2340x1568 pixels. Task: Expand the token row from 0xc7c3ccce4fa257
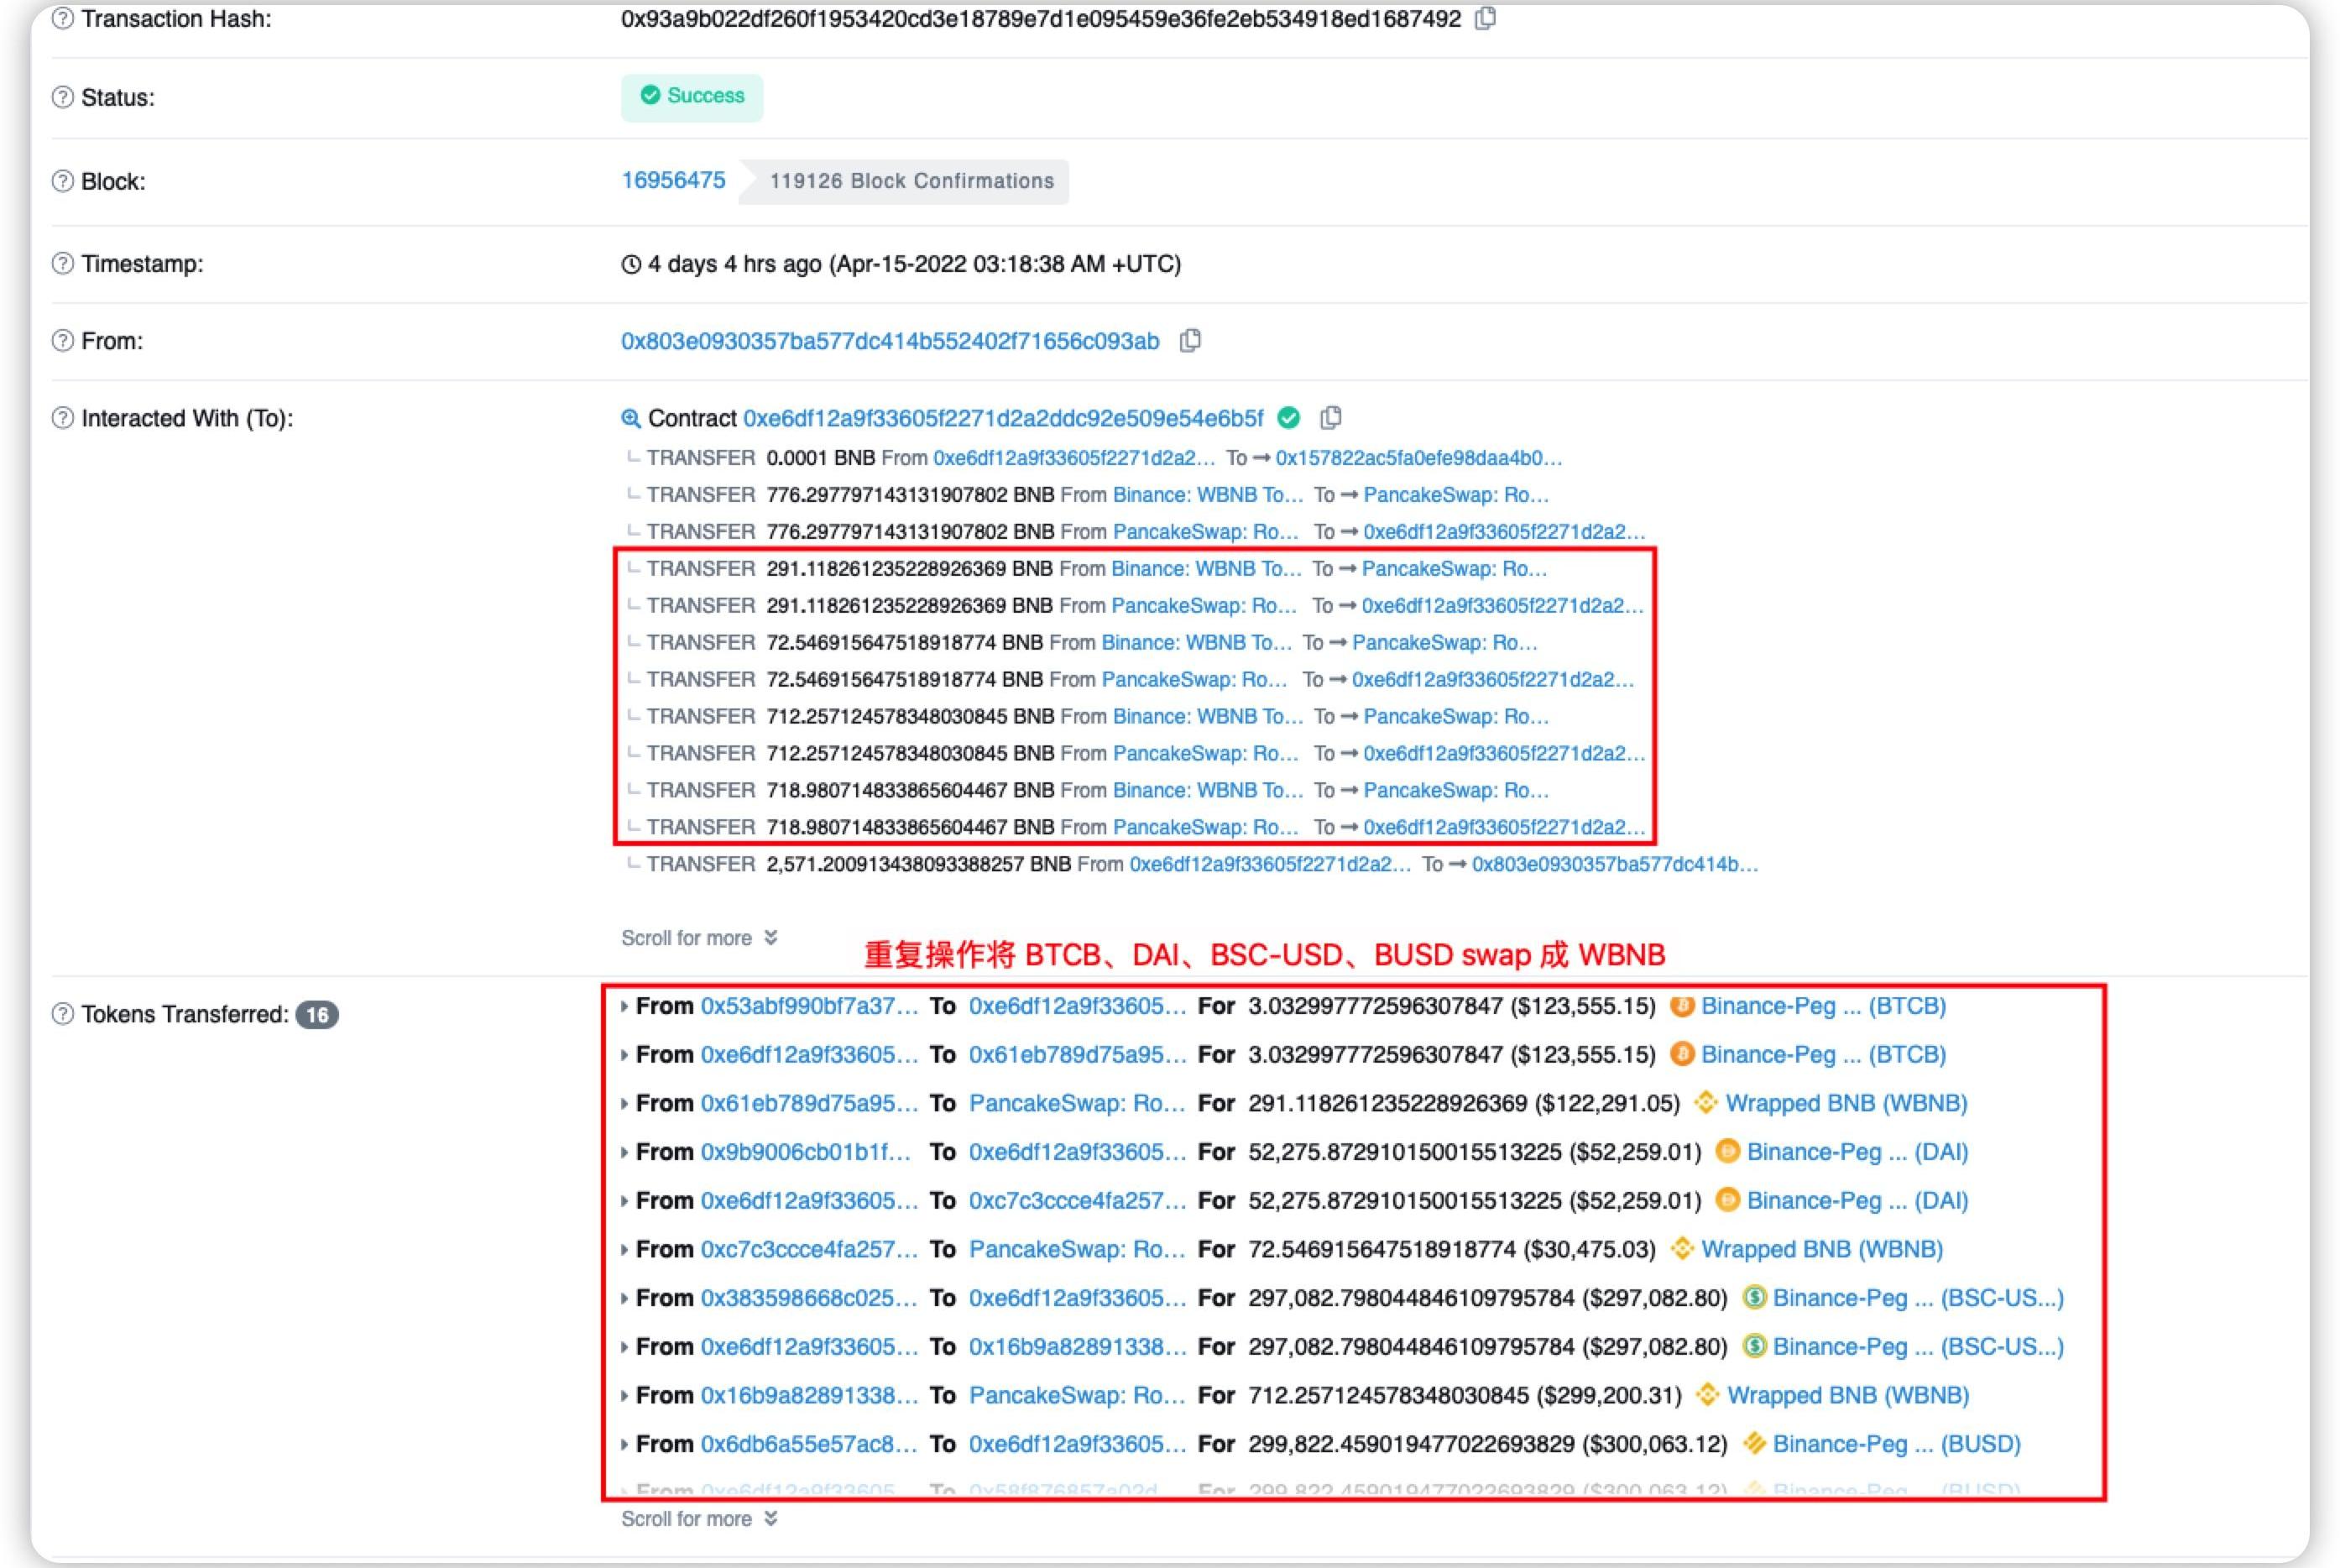click(624, 1249)
